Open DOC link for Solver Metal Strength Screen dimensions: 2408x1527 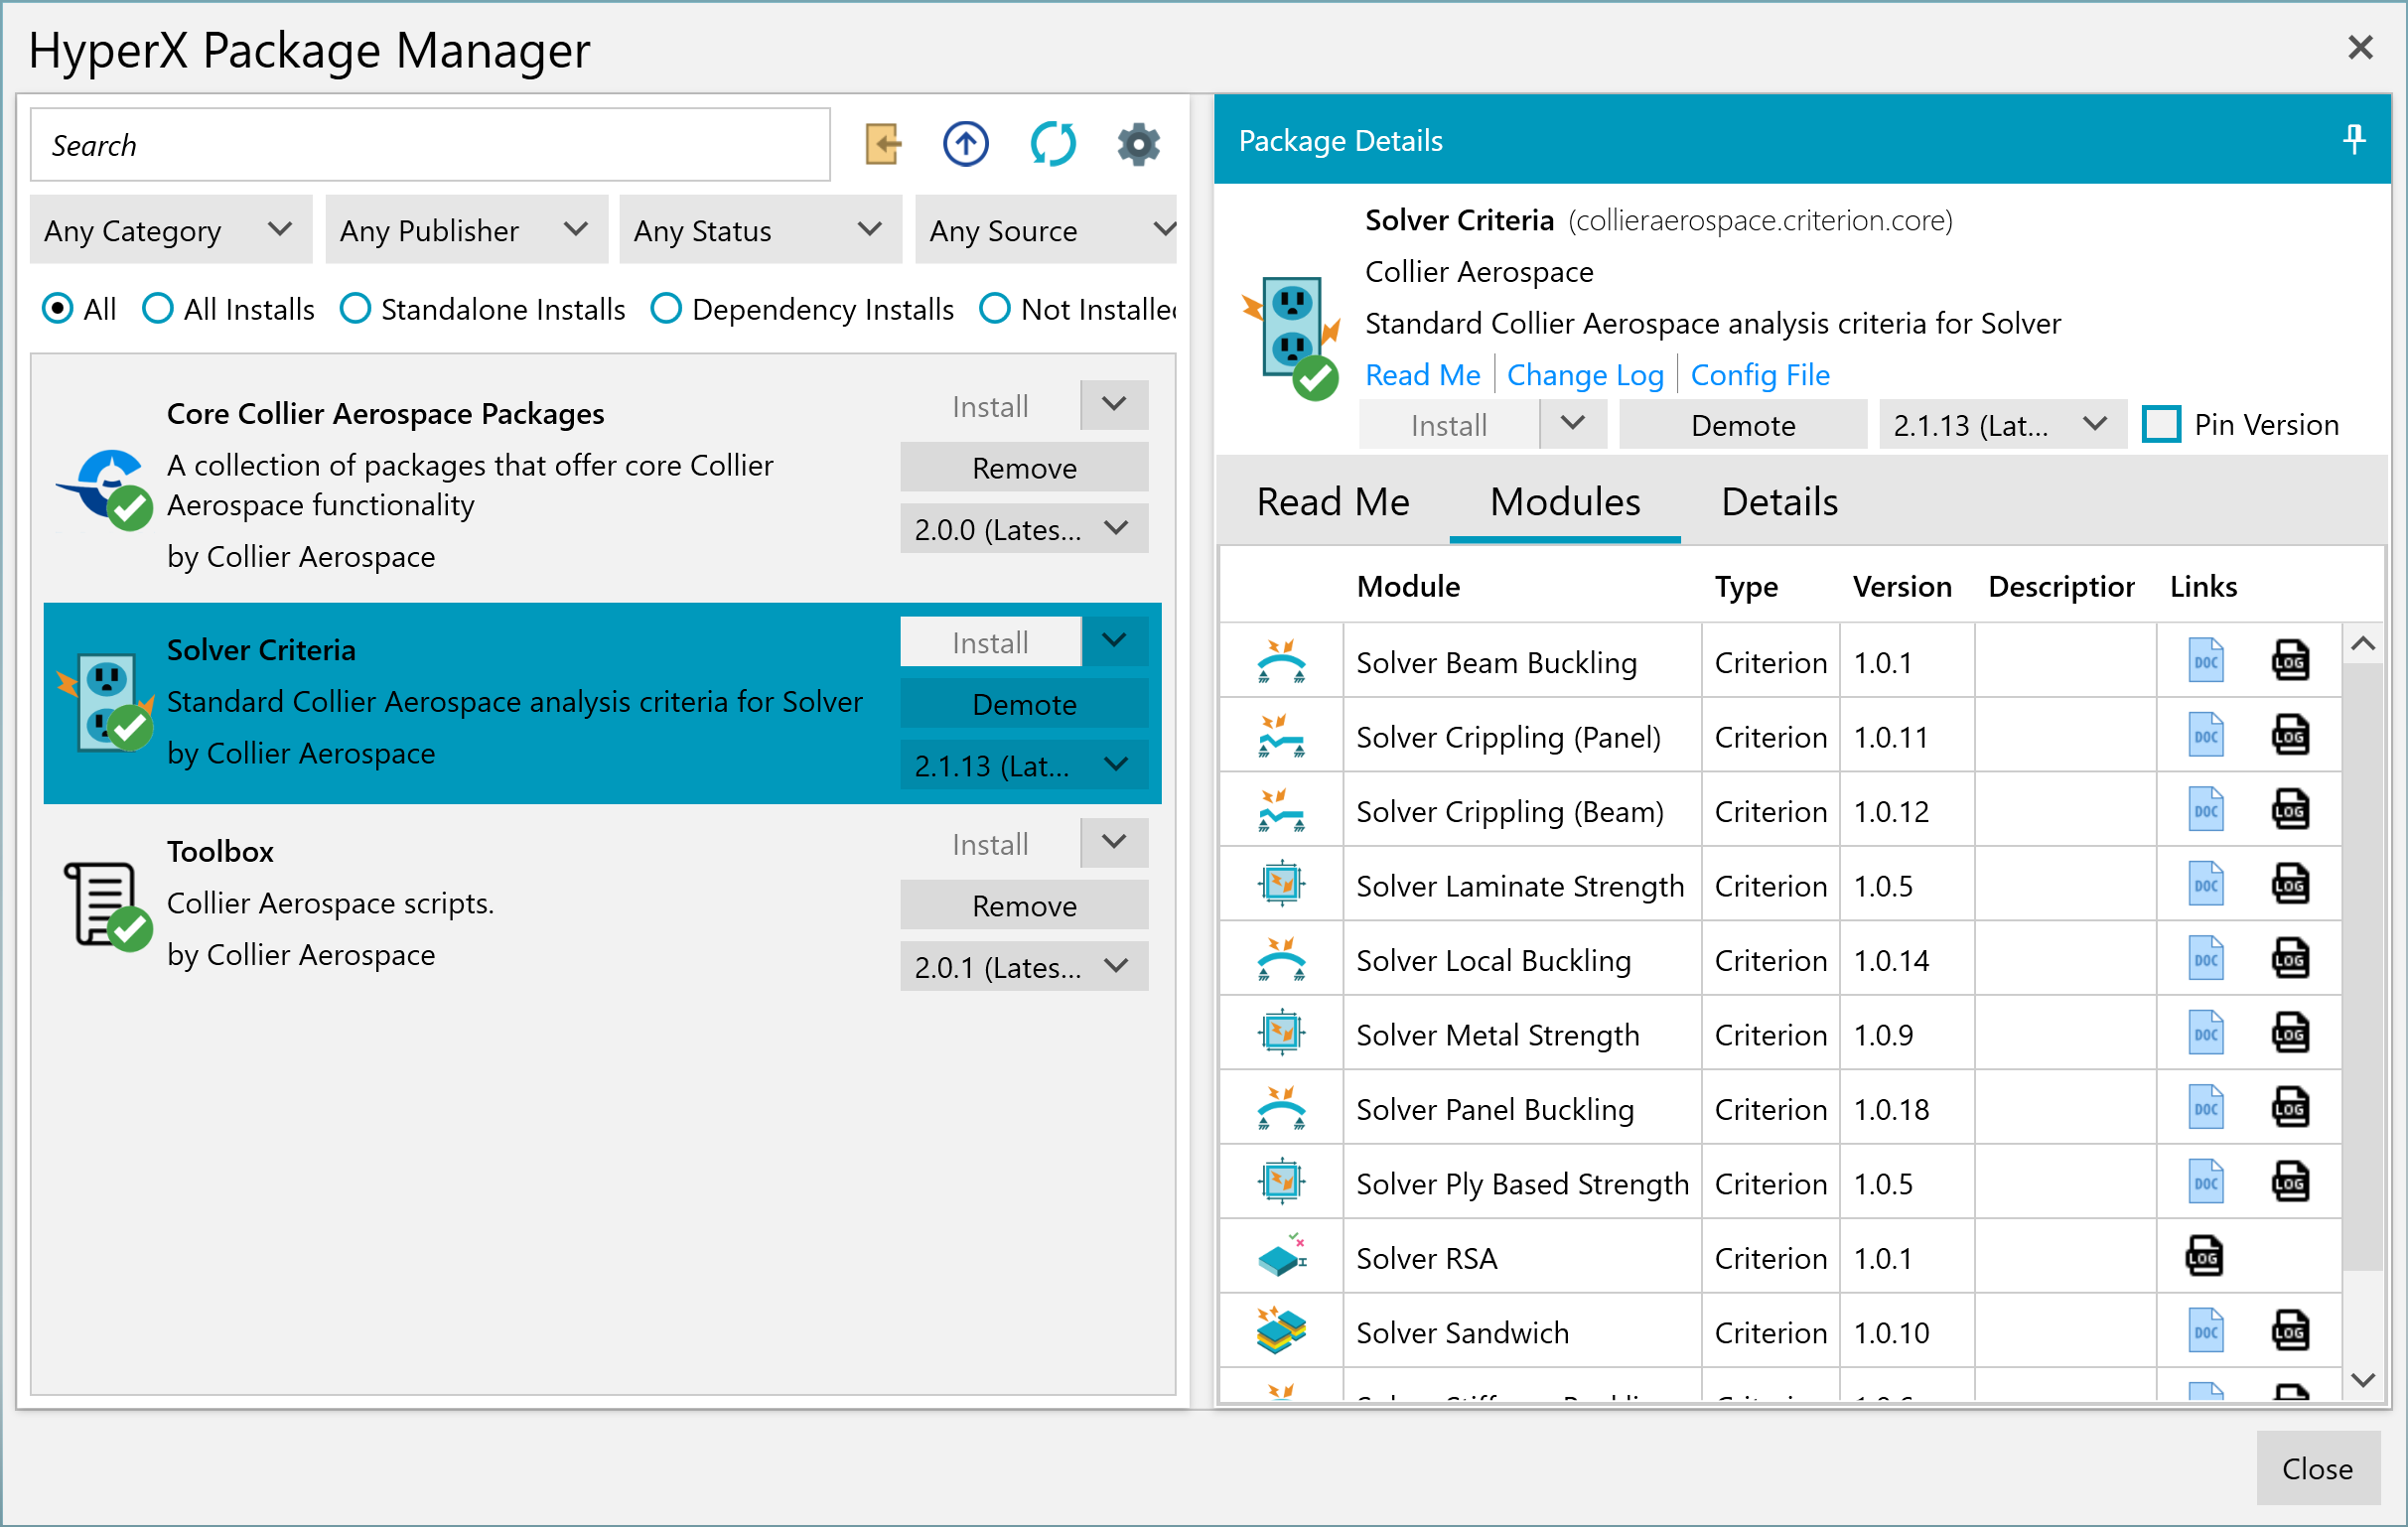[2205, 1033]
